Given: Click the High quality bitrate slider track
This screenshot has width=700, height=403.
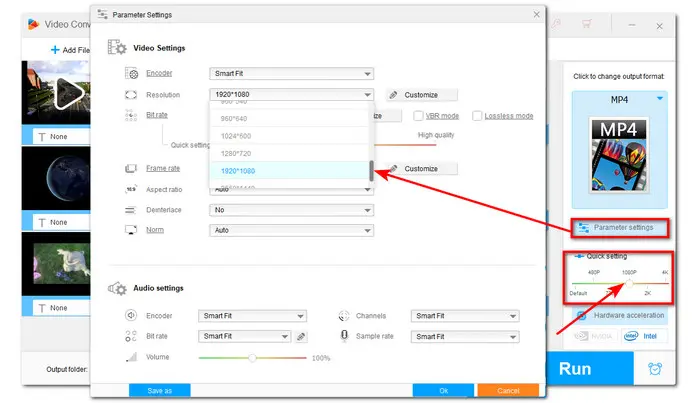Looking at the screenshot, I should point(405,145).
